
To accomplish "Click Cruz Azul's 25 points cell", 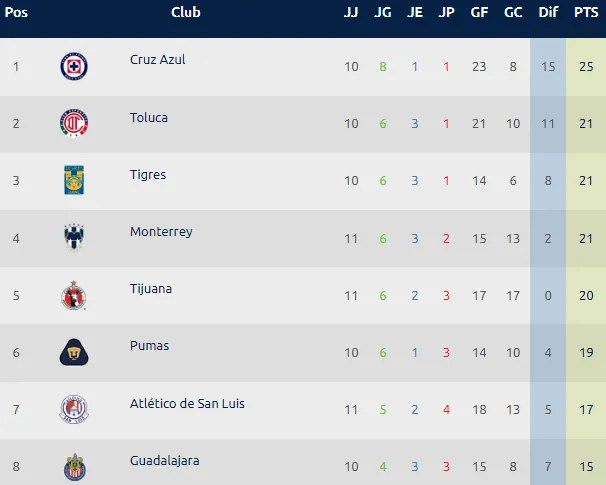I will (x=586, y=67).
